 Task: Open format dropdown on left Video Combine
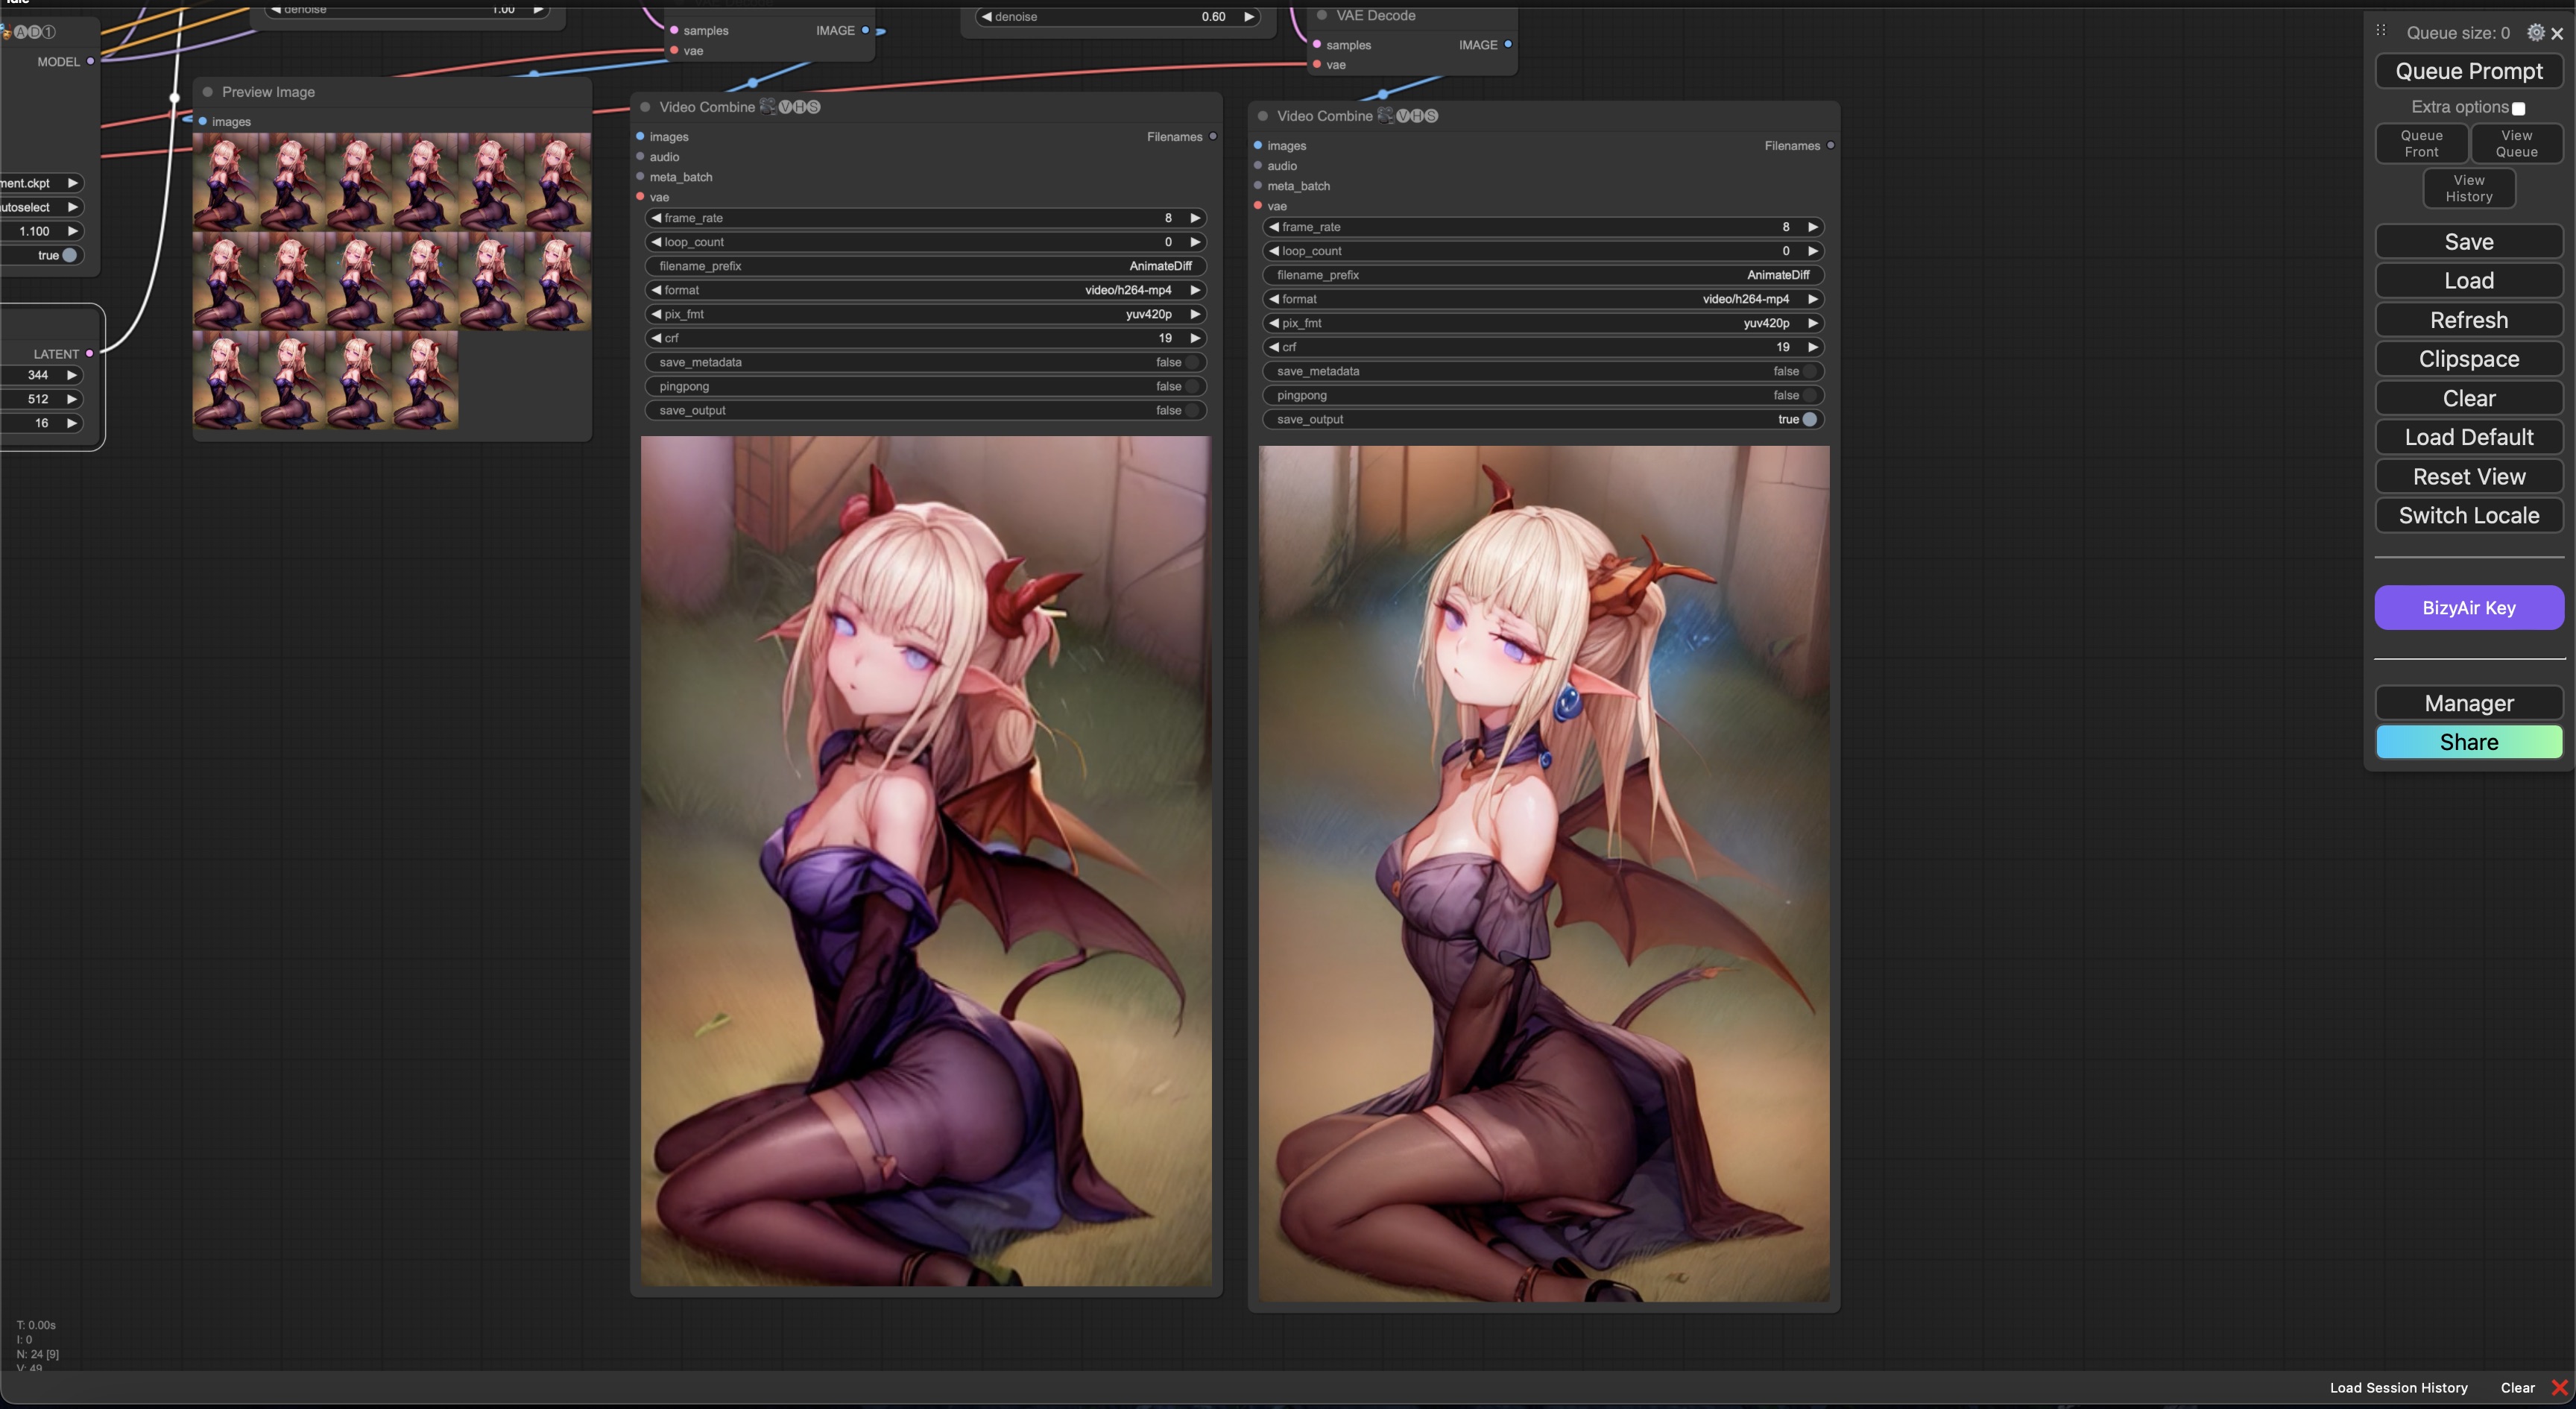tap(926, 290)
